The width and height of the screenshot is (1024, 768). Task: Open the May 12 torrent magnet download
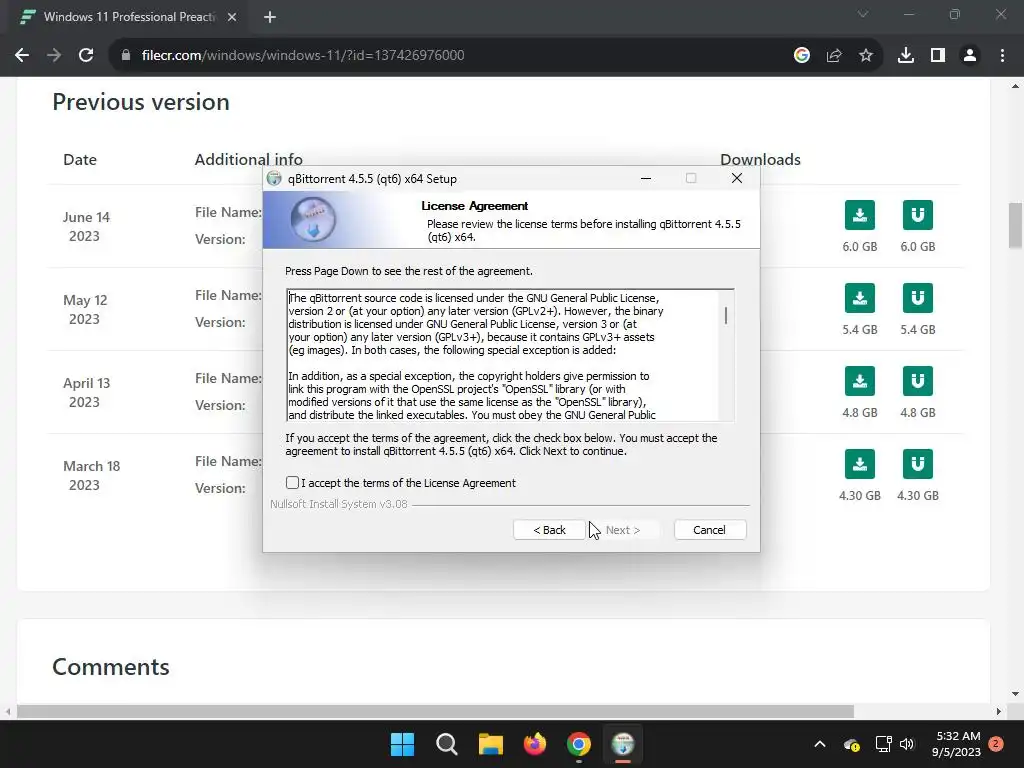point(918,298)
